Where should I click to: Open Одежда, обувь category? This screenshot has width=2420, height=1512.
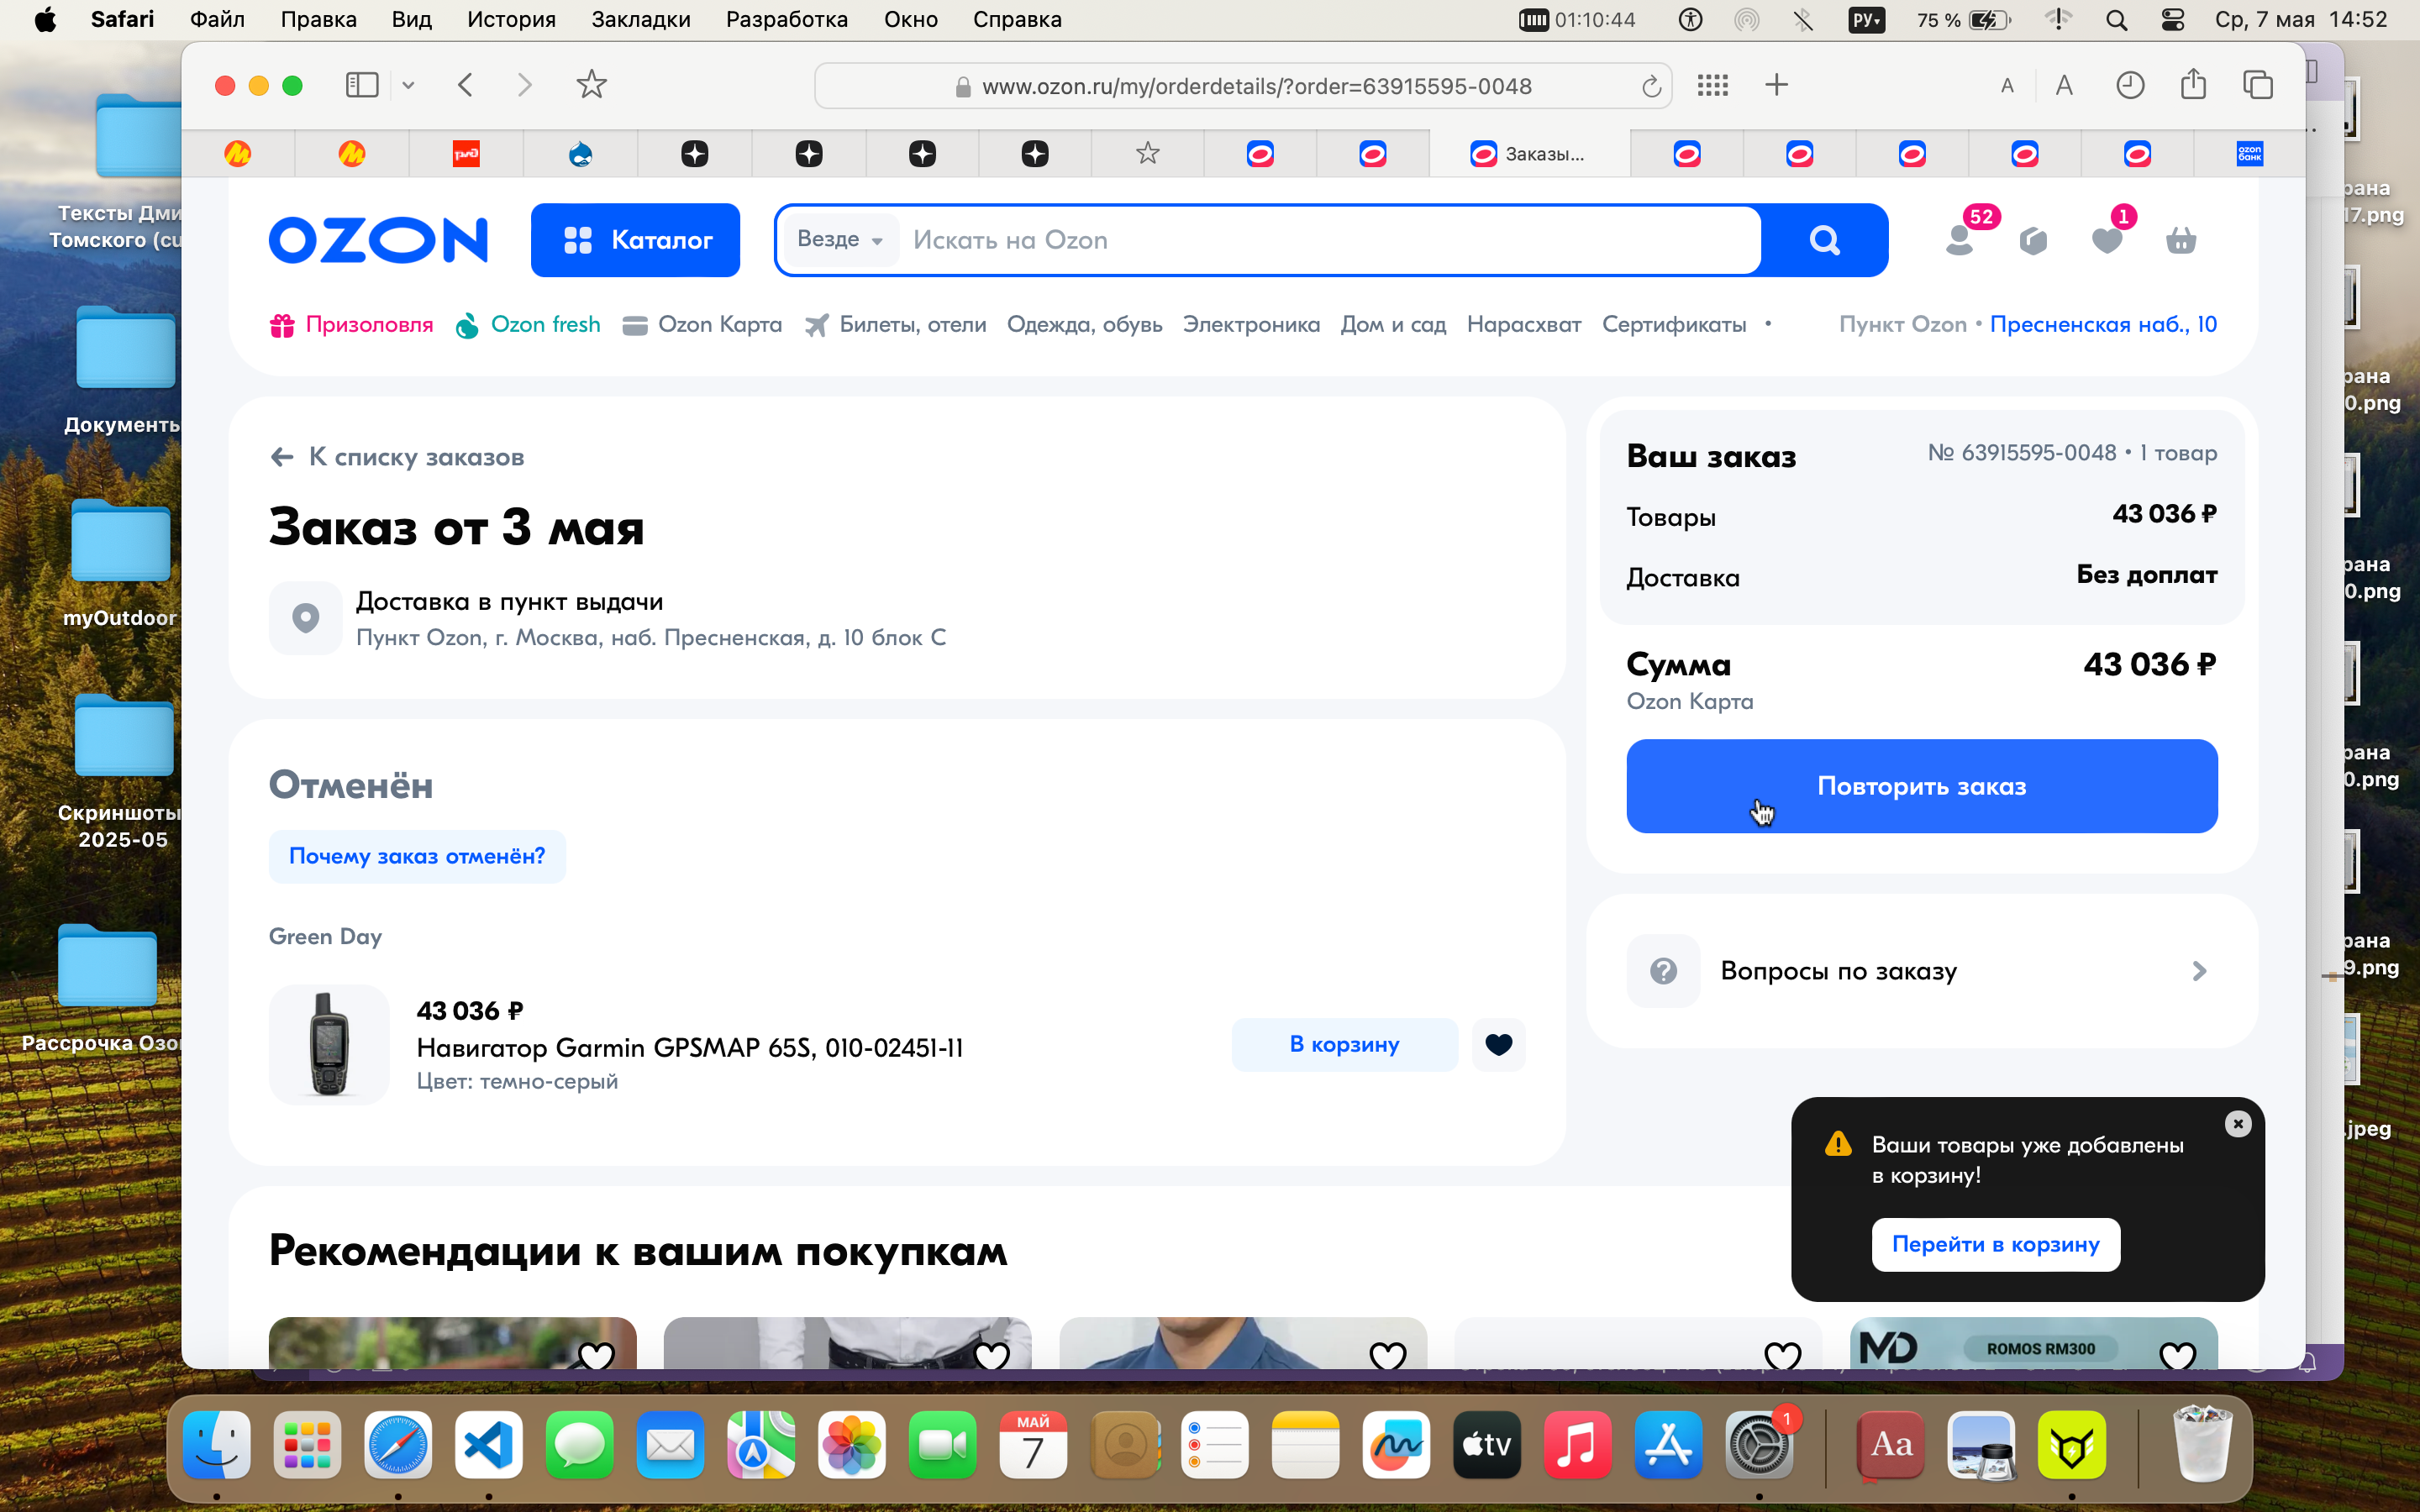coord(1084,324)
